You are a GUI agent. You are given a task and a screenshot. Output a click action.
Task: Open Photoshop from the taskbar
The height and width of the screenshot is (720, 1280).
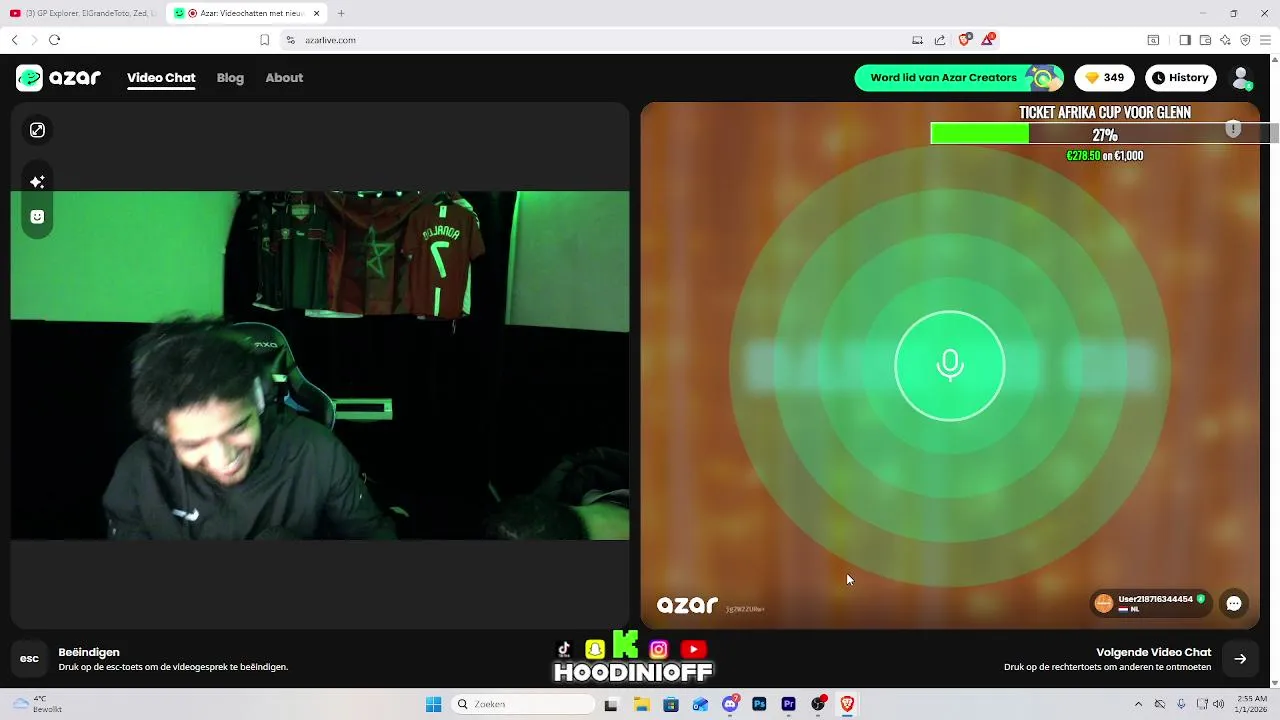(x=759, y=704)
